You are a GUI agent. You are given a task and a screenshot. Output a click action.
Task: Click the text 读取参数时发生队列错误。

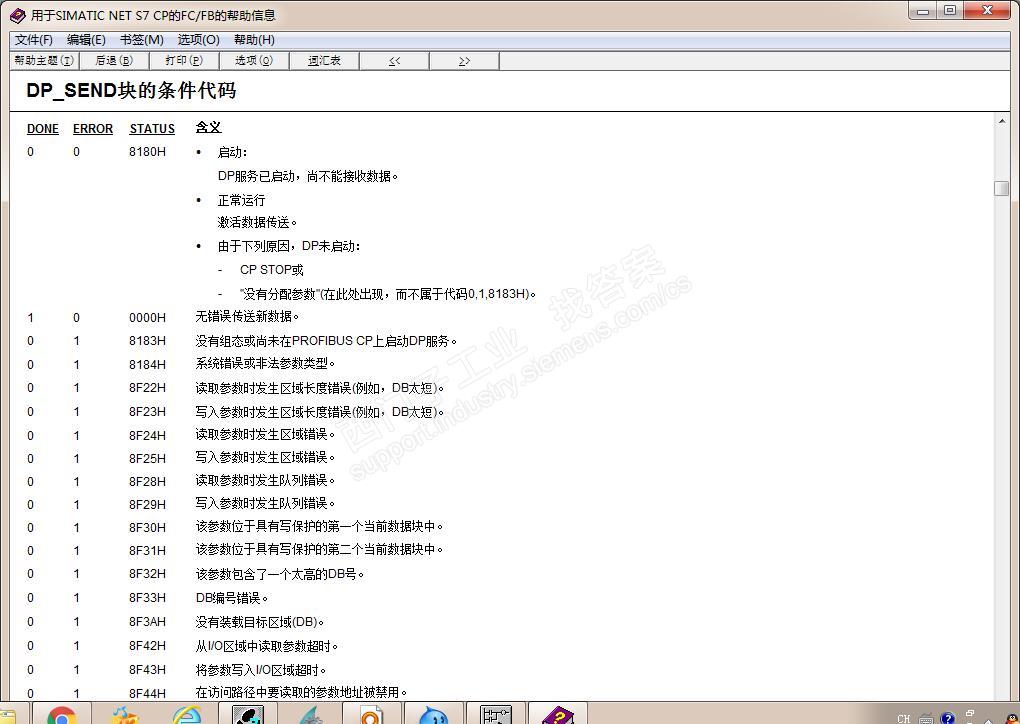point(265,481)
